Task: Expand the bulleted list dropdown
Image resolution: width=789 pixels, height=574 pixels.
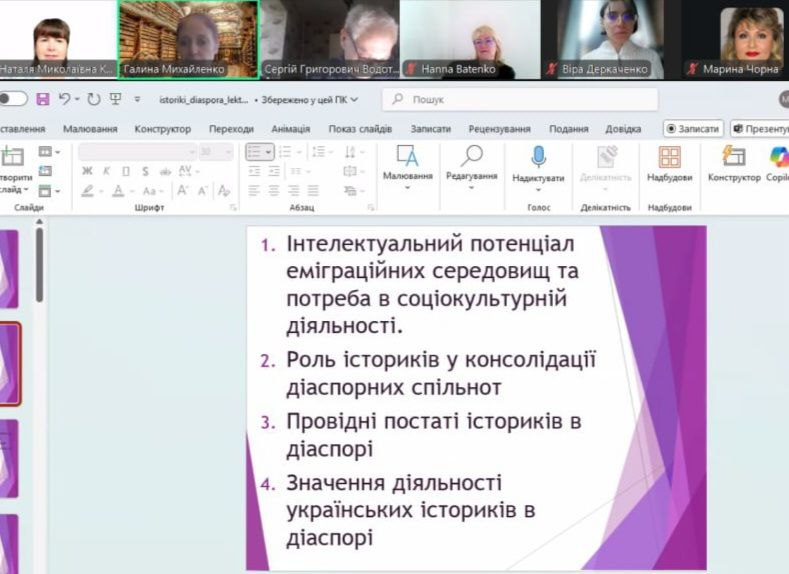Action: [x=270, y=152]
